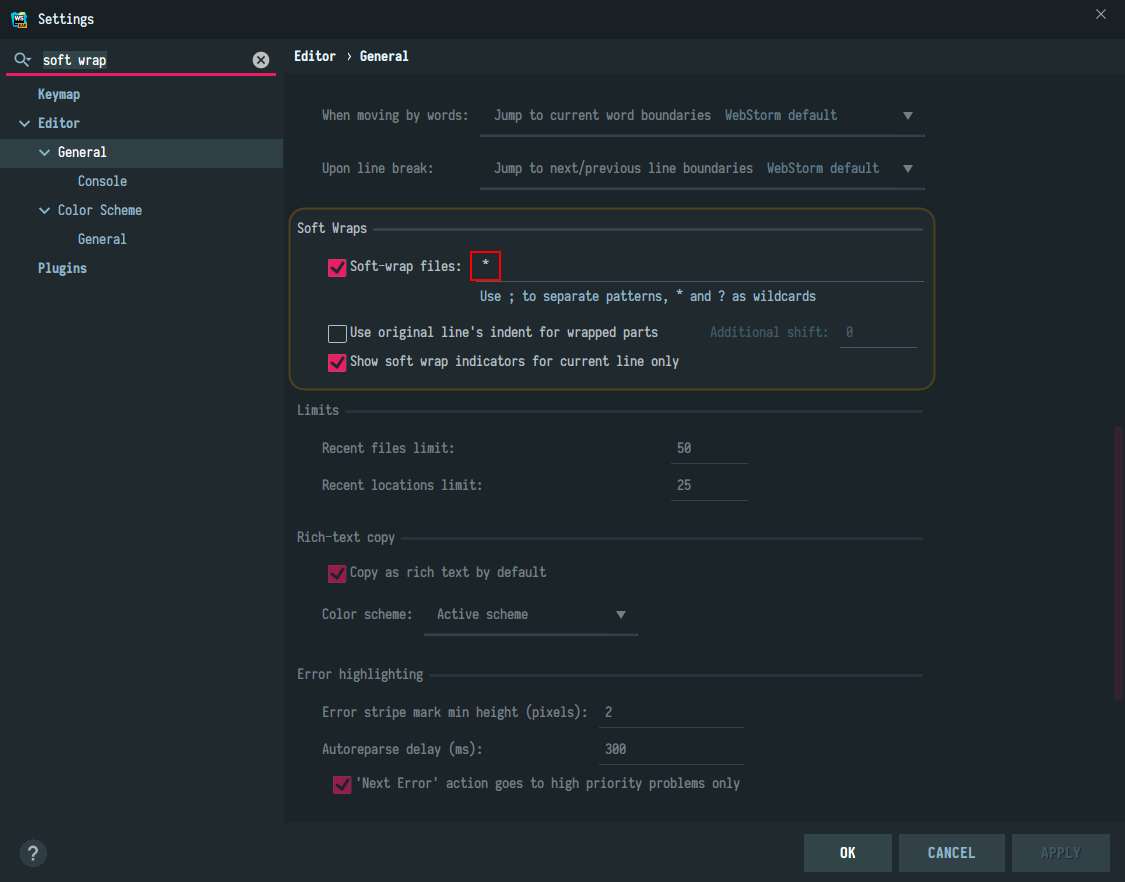Clear the 'soft wrap' search text
Image resolution: width=1125 pixels, height=882 pixels.
click(x=260, y=60)
